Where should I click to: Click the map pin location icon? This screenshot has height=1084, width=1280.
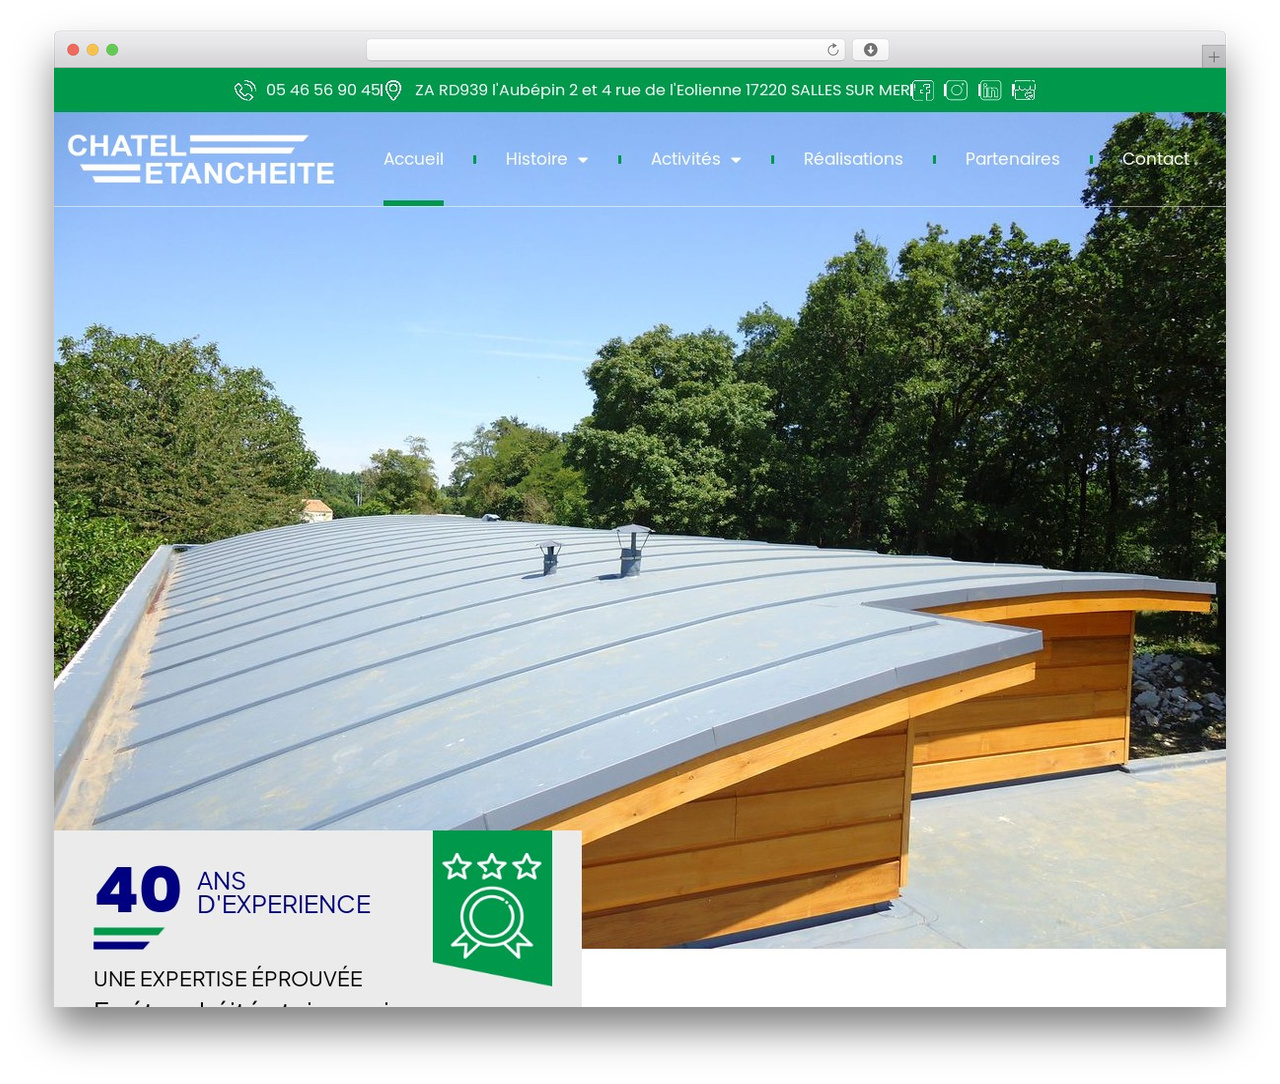click(x=394, y=91)
